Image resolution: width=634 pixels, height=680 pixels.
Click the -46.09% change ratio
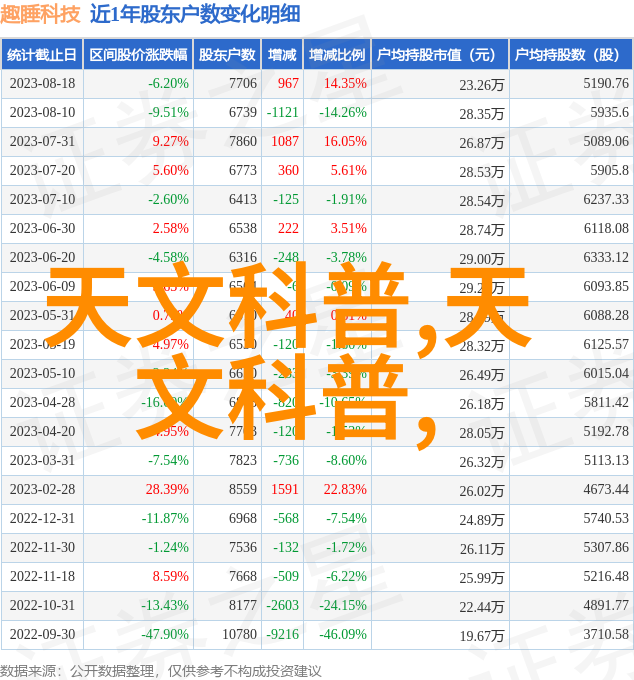coord(343,634)
